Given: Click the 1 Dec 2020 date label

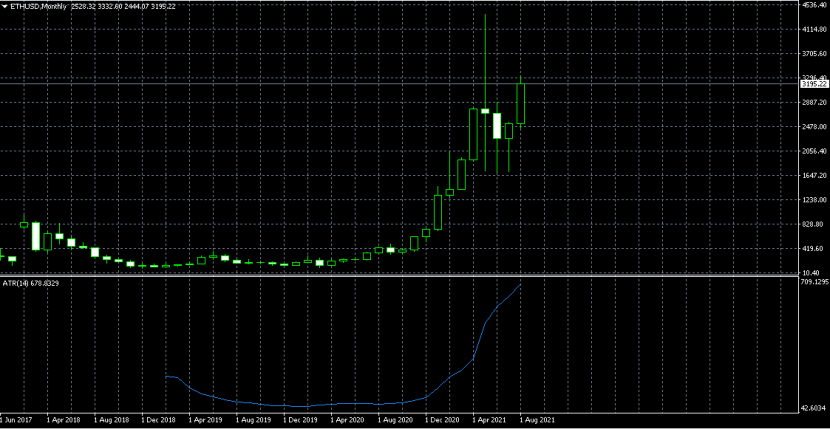Looking at the screenshot, I should 443,419.
